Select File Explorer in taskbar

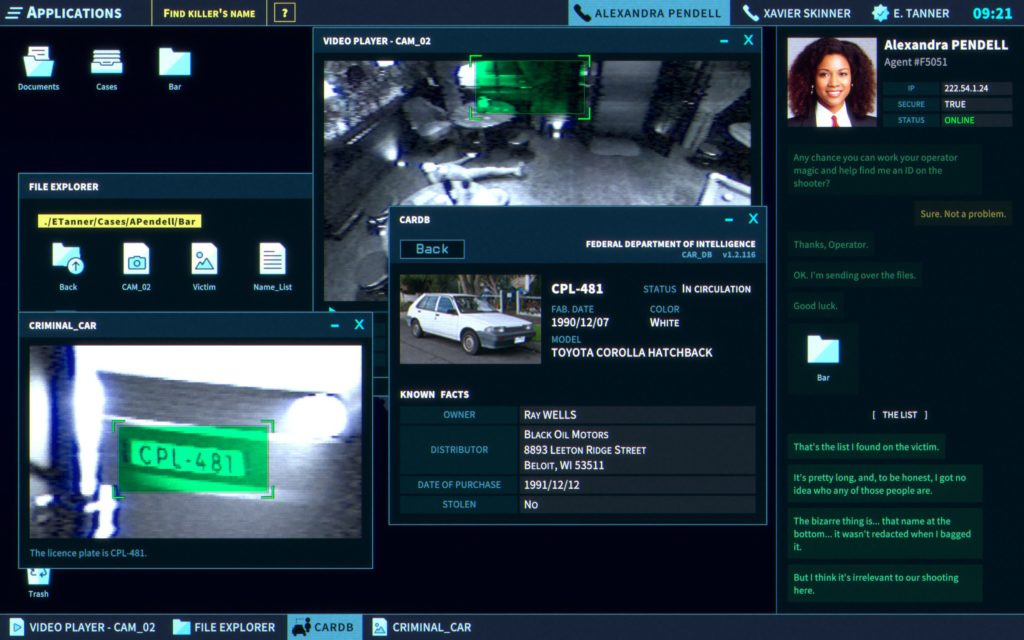click(x=224, y=627)
